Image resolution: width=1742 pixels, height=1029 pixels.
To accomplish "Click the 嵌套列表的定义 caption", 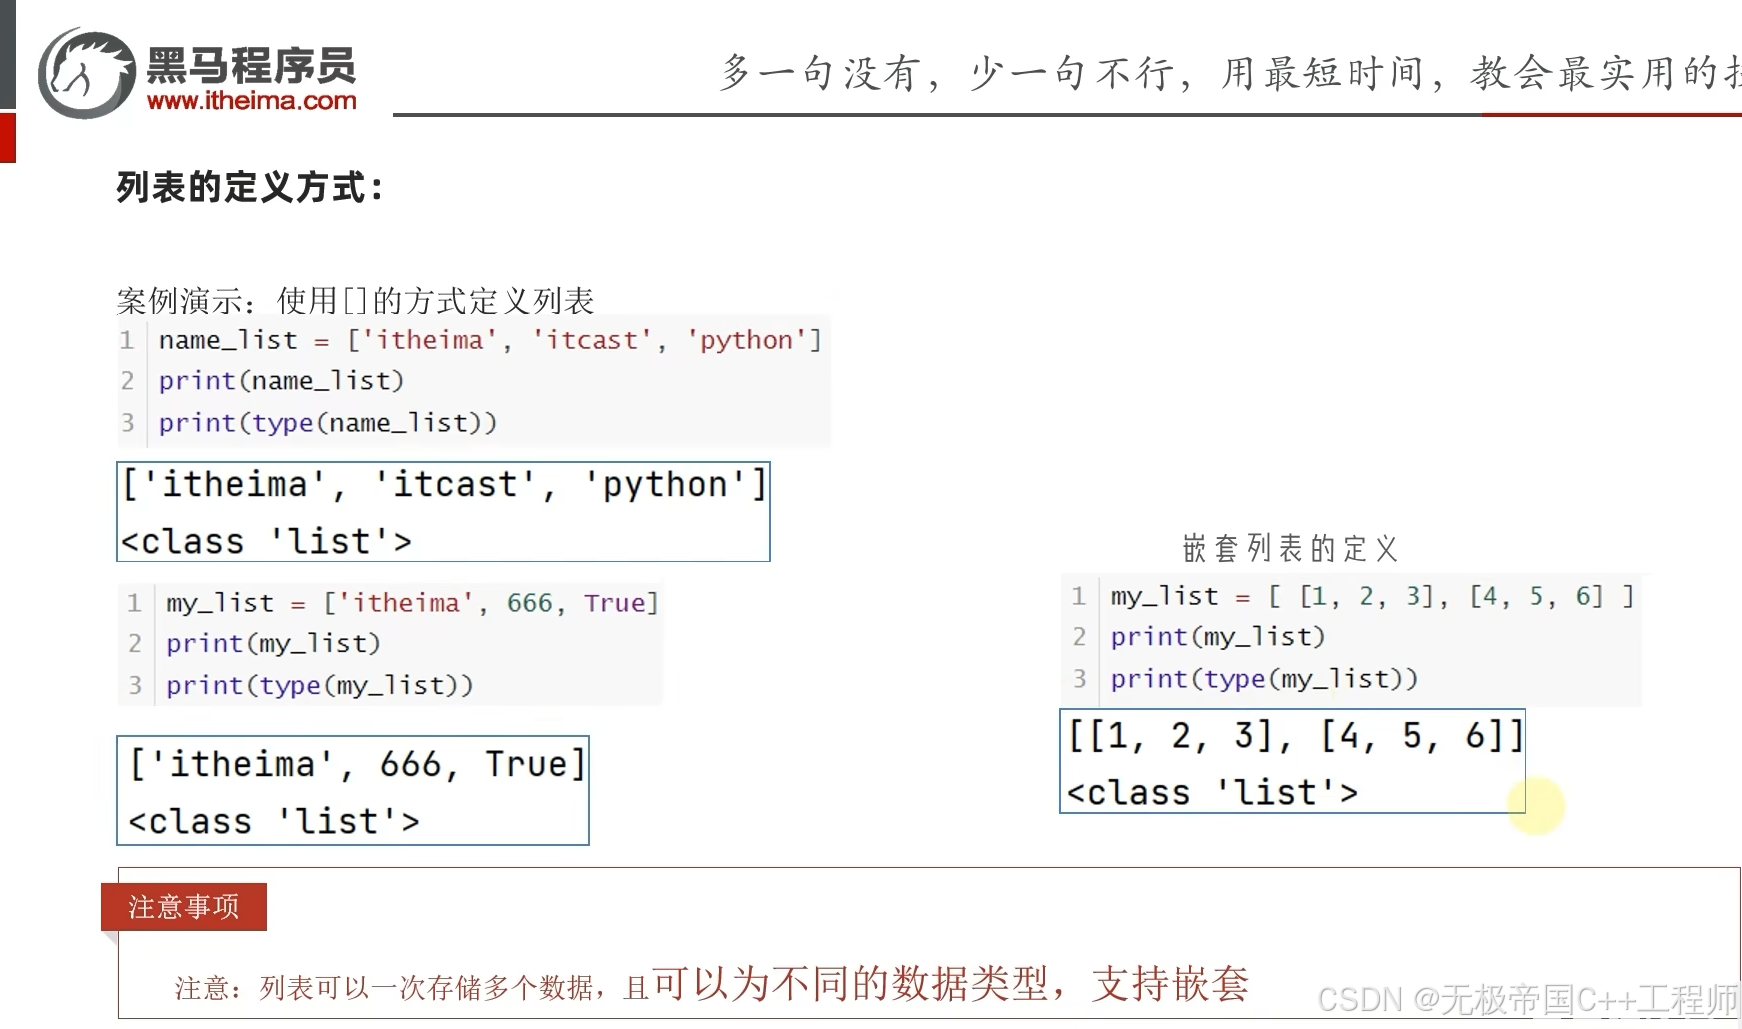I will (x=1290, y=548).
